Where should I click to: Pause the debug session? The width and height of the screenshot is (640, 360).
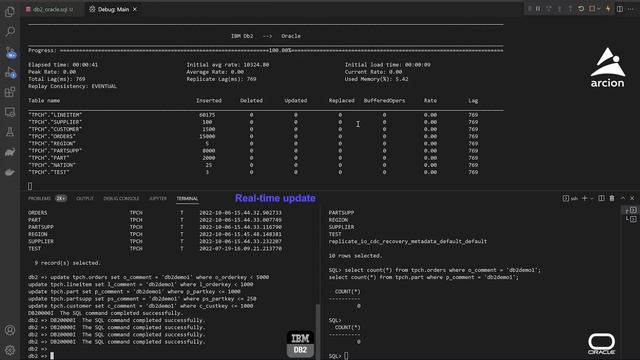pyautogui.click(x=538, y=9)
